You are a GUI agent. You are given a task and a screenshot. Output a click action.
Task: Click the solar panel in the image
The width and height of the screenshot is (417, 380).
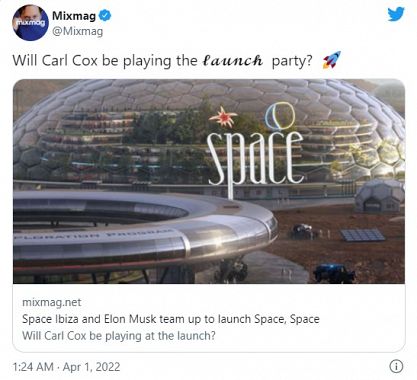pyautogui.click(x=363, y=235)
